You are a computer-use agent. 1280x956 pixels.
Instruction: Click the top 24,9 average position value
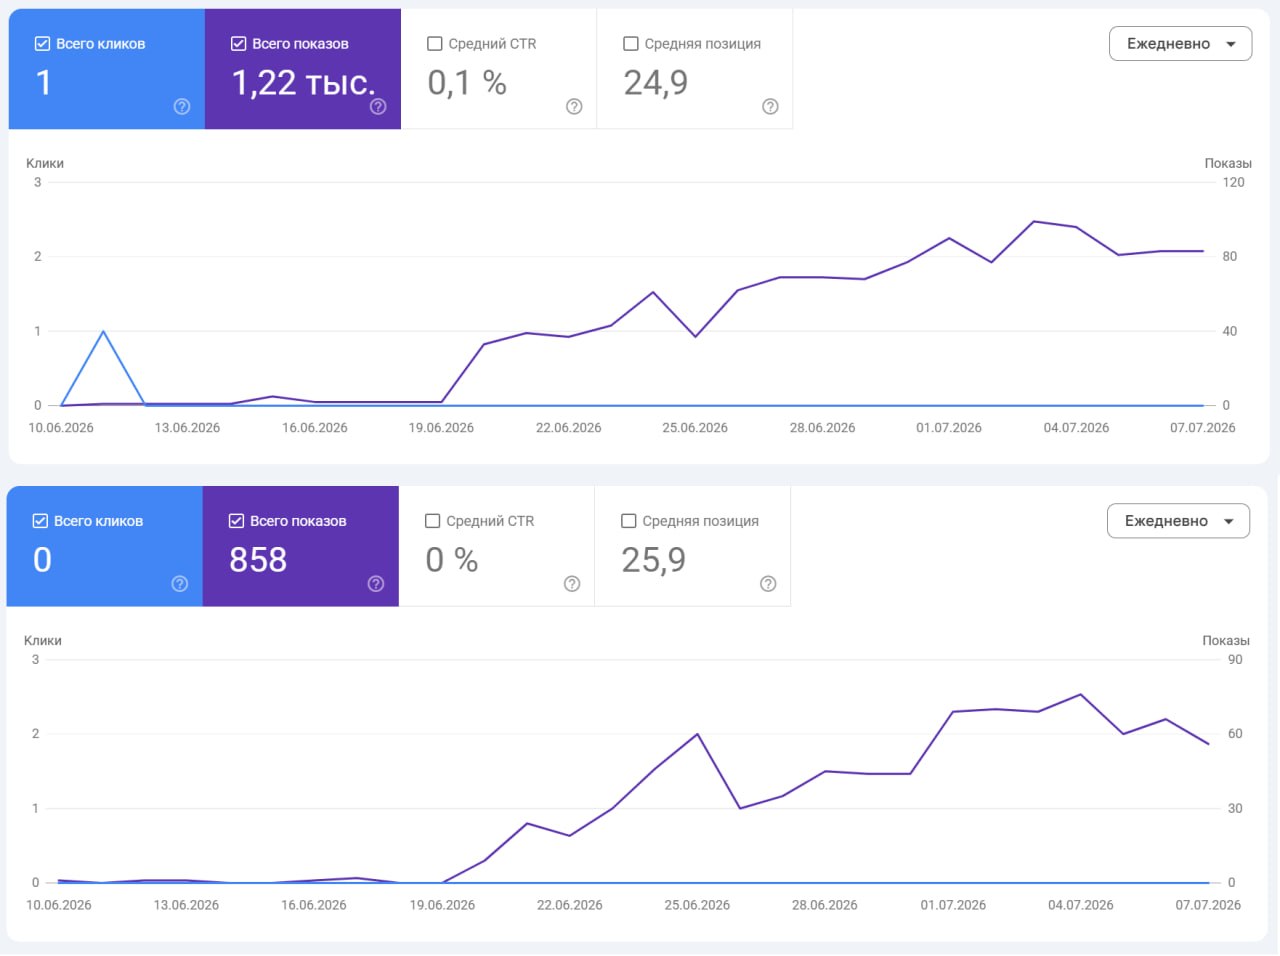coord(656,83)
